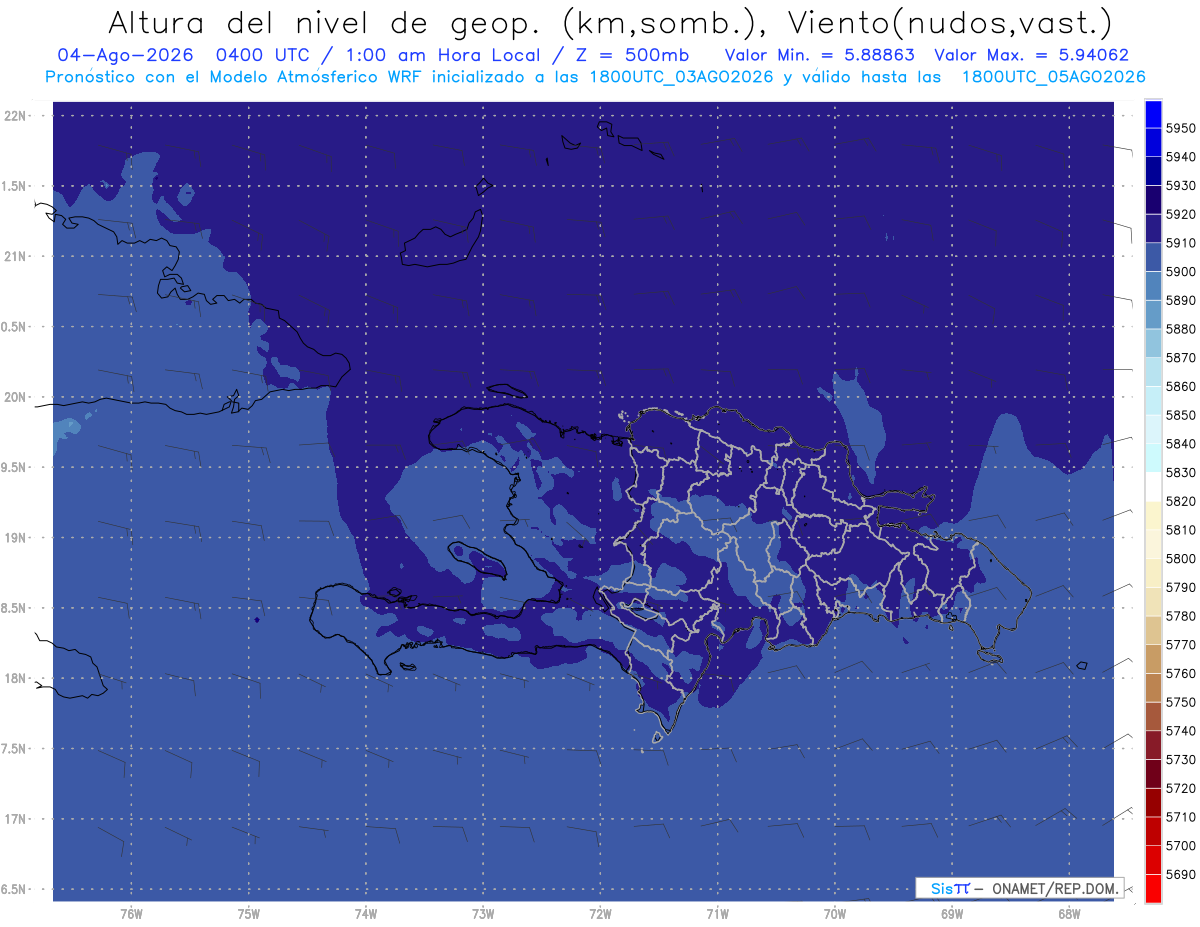Click the '17N' latitude label
The image size is (1200, 927).
tap(16, 819)
